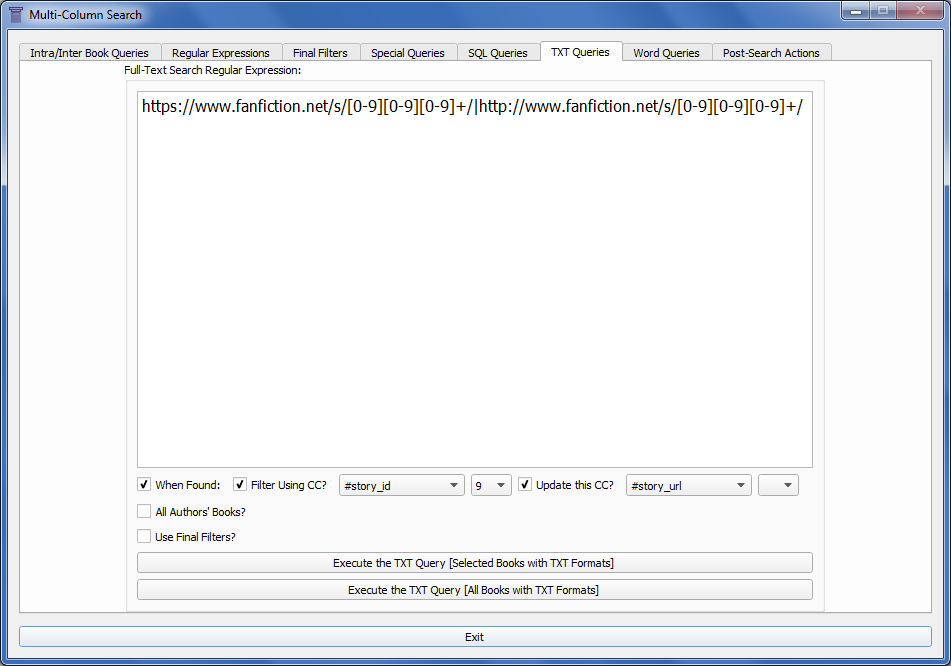Check the Use Final Filters option
The width and height of the screenshot is (951, 666).
point(144,536)
